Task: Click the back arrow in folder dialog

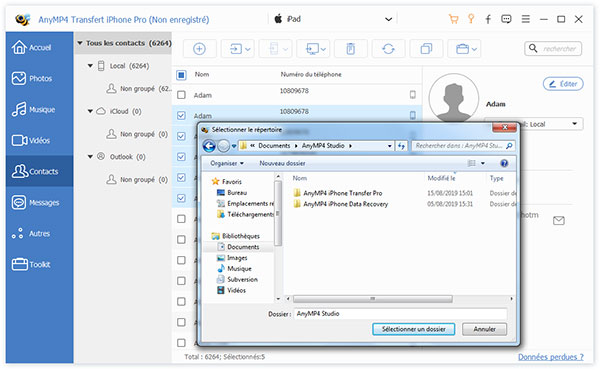Action: coord(209,146)
